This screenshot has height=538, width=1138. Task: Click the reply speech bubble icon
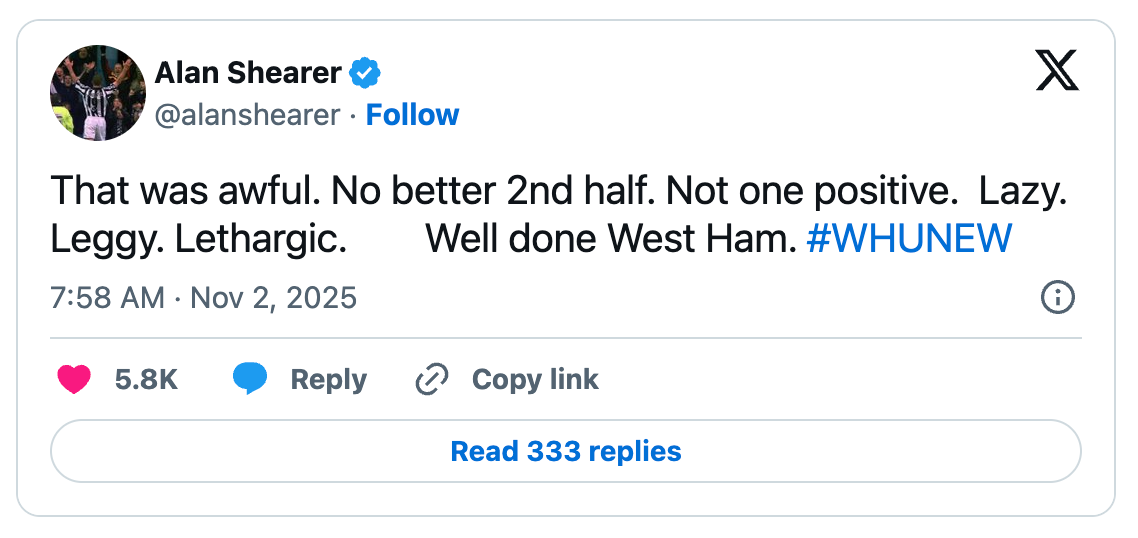pyautogui.click(x=250, y=379)
